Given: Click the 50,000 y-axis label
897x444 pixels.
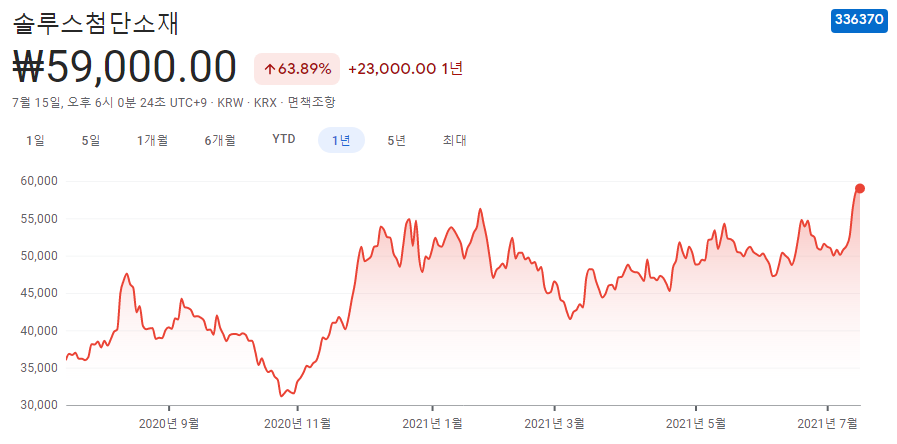Looking at the screenshot, I should (39, 256).
